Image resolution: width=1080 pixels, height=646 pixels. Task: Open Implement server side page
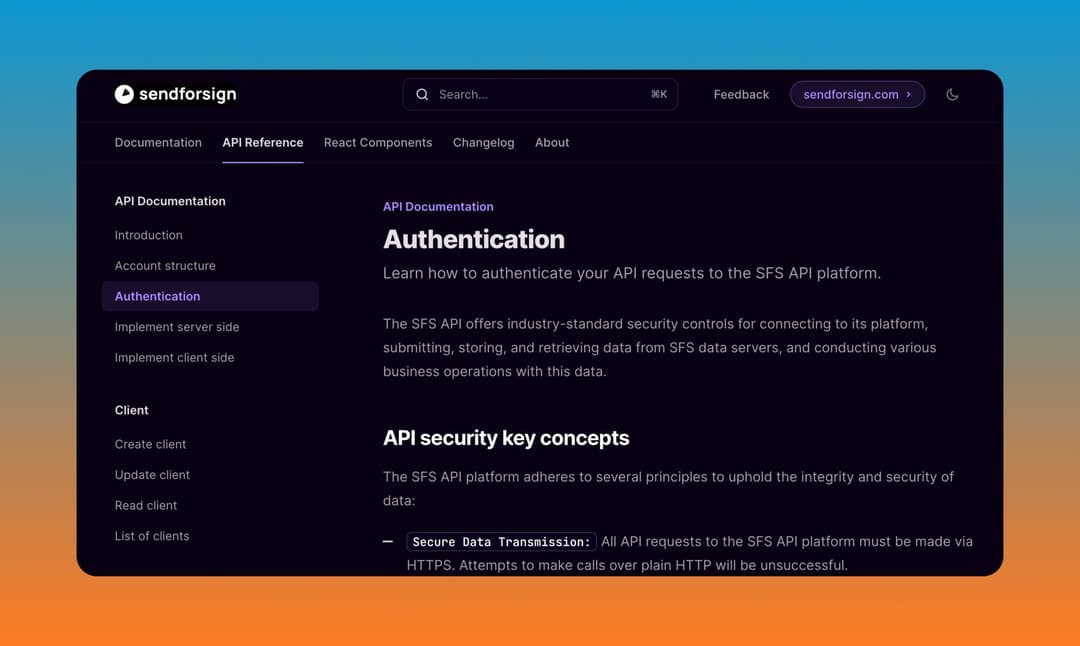click(177, 327)
